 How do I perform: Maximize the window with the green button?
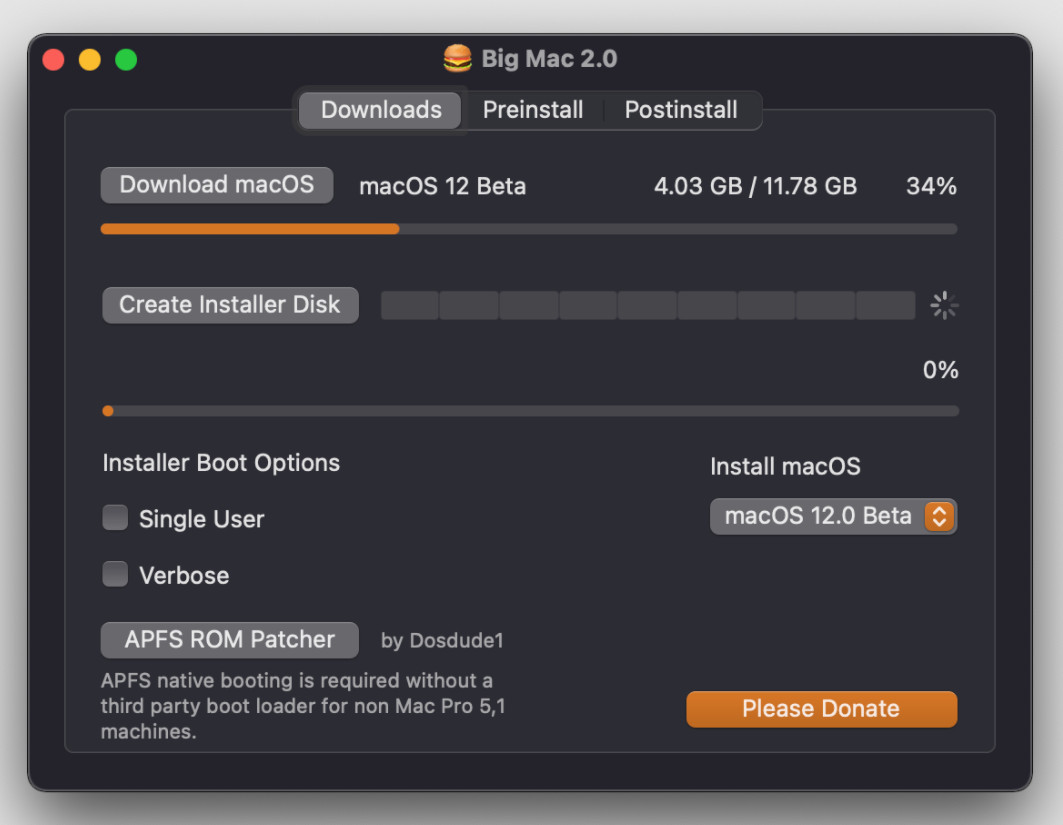(126, 60)
